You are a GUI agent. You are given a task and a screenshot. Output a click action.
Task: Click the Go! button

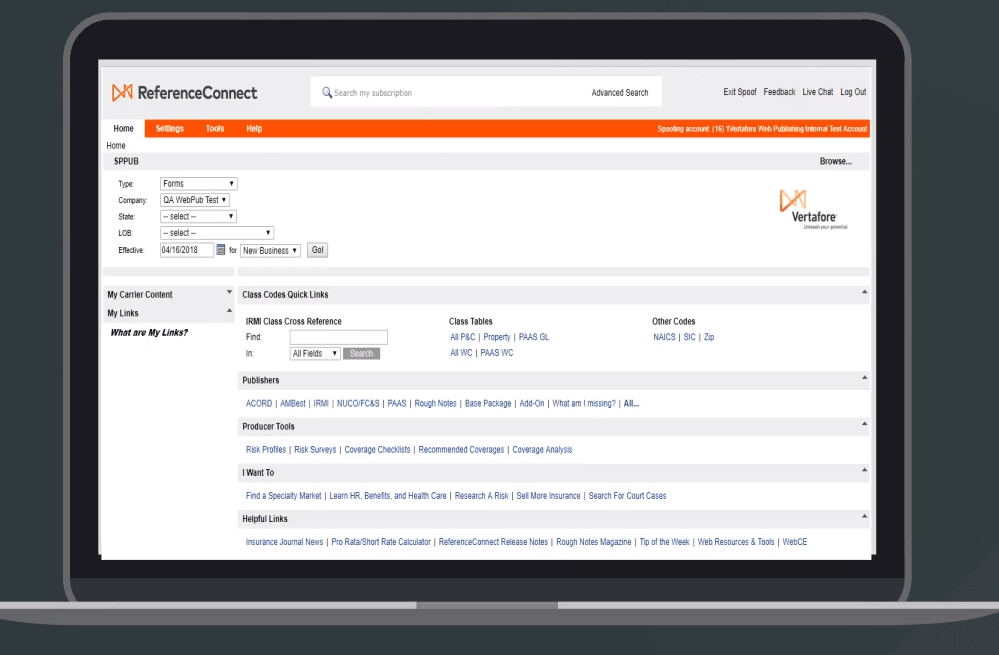[317, 250]
